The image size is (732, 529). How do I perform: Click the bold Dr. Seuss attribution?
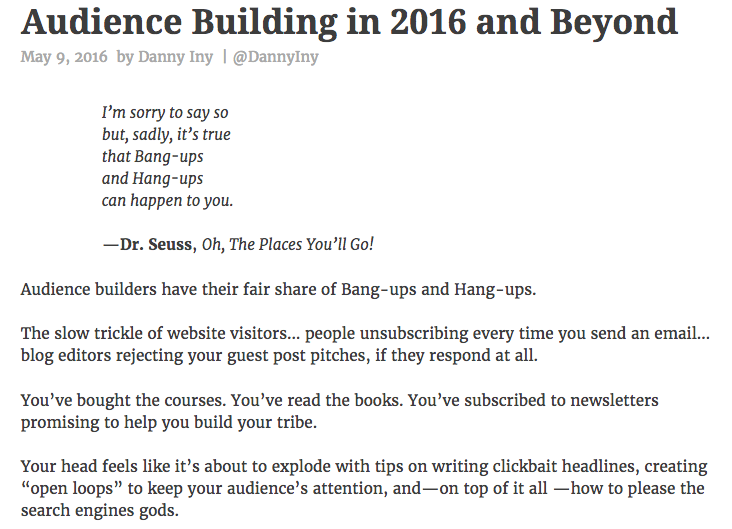156,244
